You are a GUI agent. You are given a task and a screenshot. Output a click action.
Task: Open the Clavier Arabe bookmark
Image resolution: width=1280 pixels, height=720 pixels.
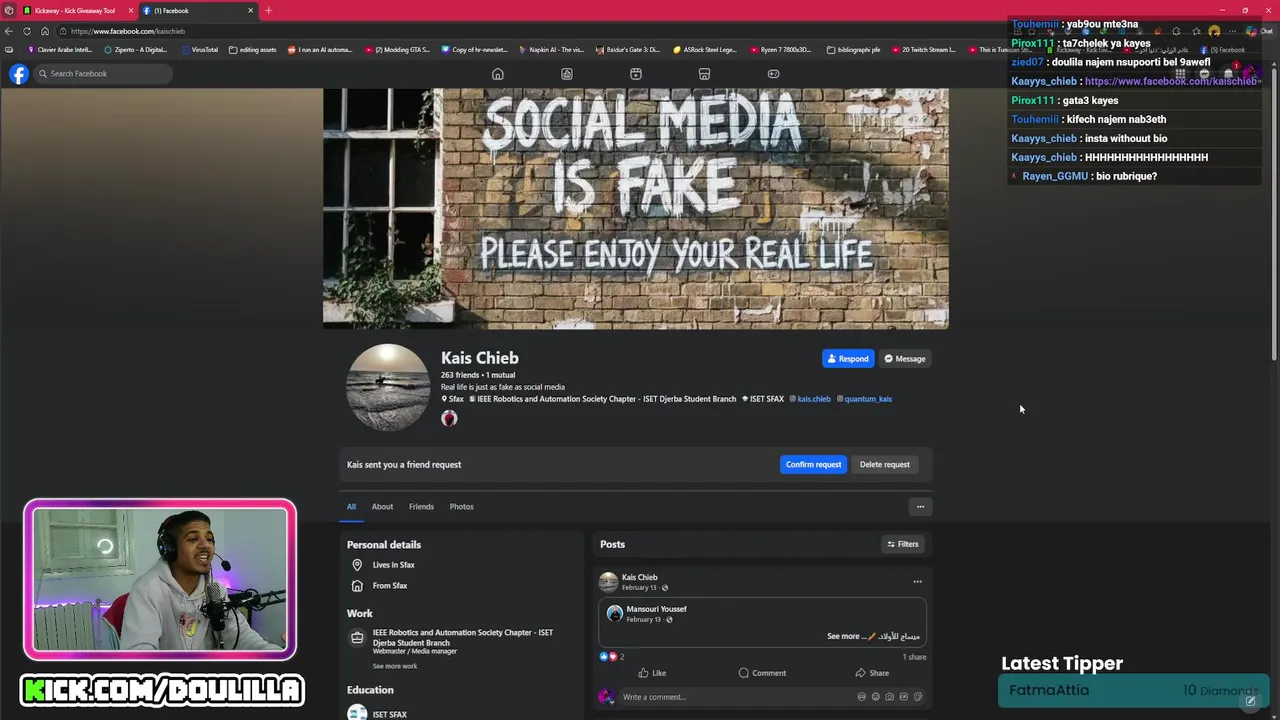[59, 50]
